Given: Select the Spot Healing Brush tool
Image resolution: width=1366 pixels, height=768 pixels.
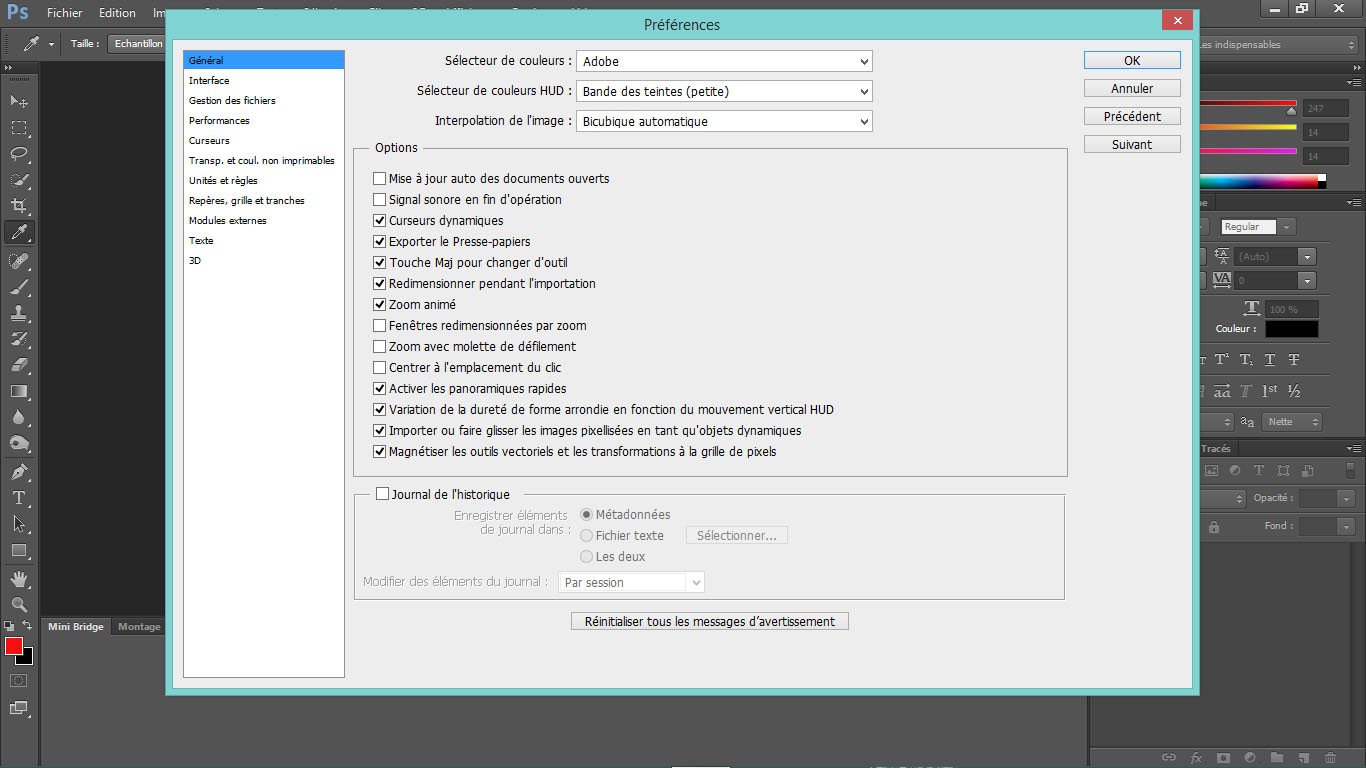Looking at the screenshot, I should pyautogui.click(x=19, y=261).
